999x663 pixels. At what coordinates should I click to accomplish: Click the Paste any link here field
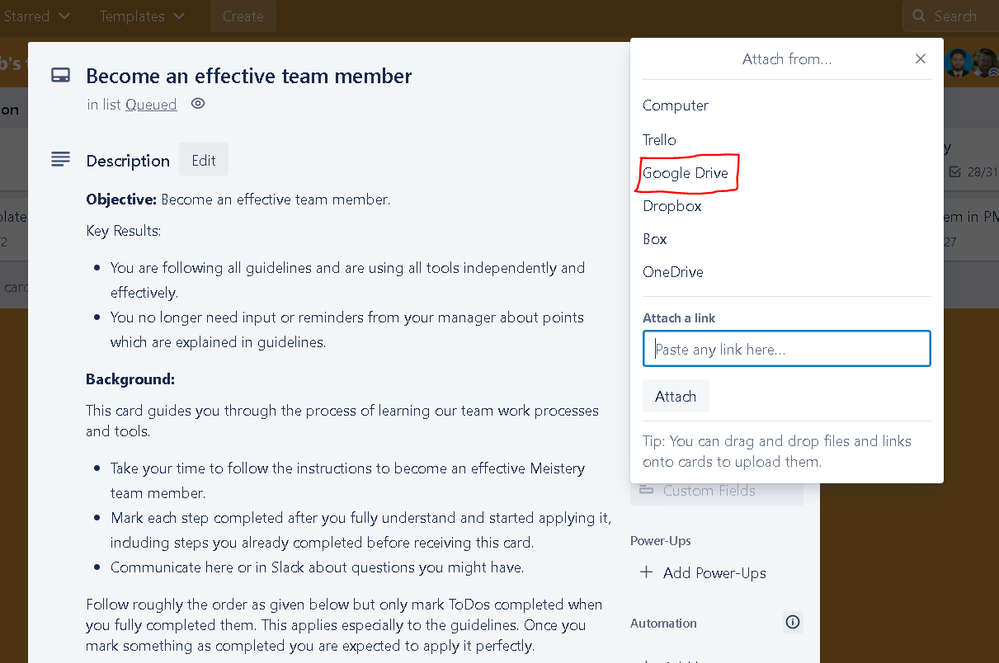[786, 348]
